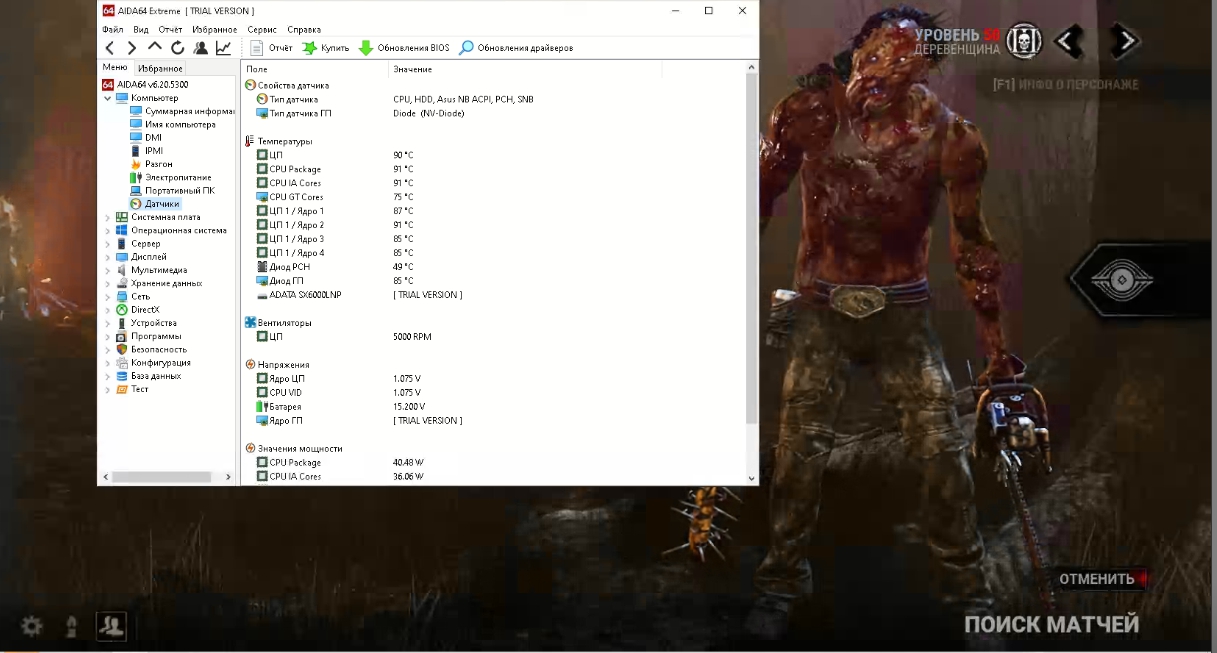Refresh the sensor page with the circular arrow
Screen dimensions: 1217x653
point(178,47)
